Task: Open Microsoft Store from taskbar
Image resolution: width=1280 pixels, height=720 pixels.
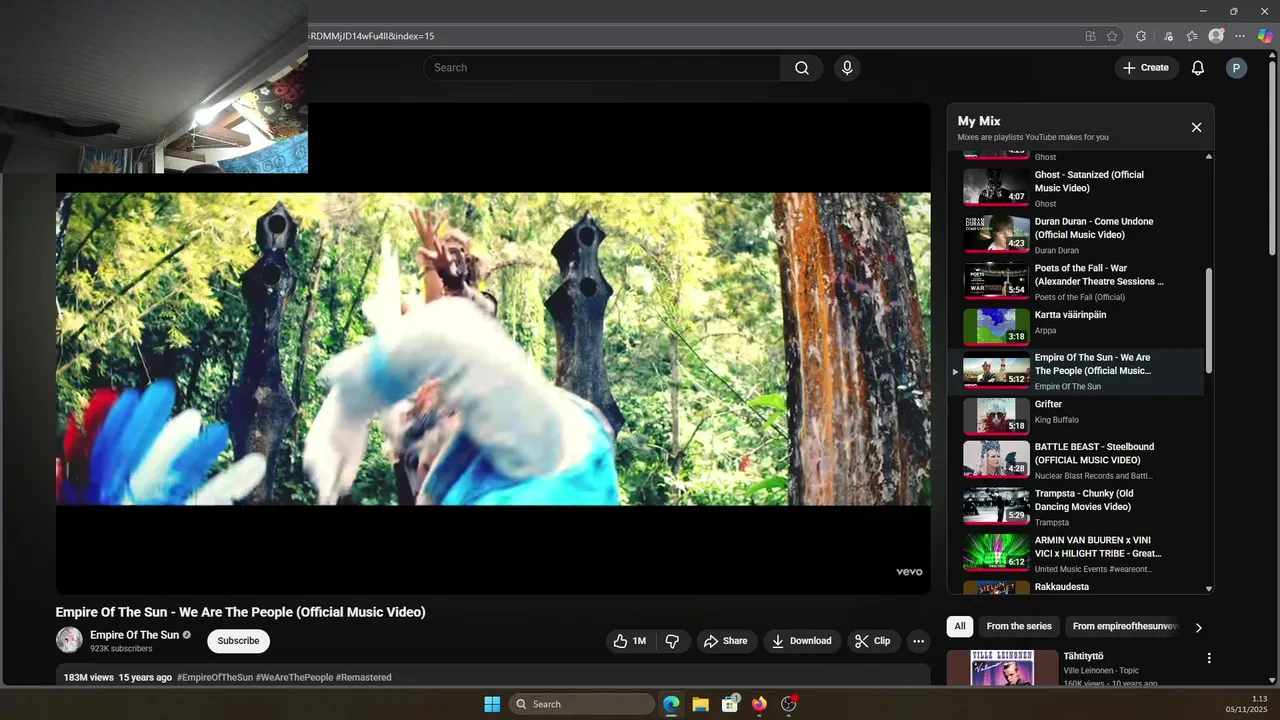Action: 730,704
